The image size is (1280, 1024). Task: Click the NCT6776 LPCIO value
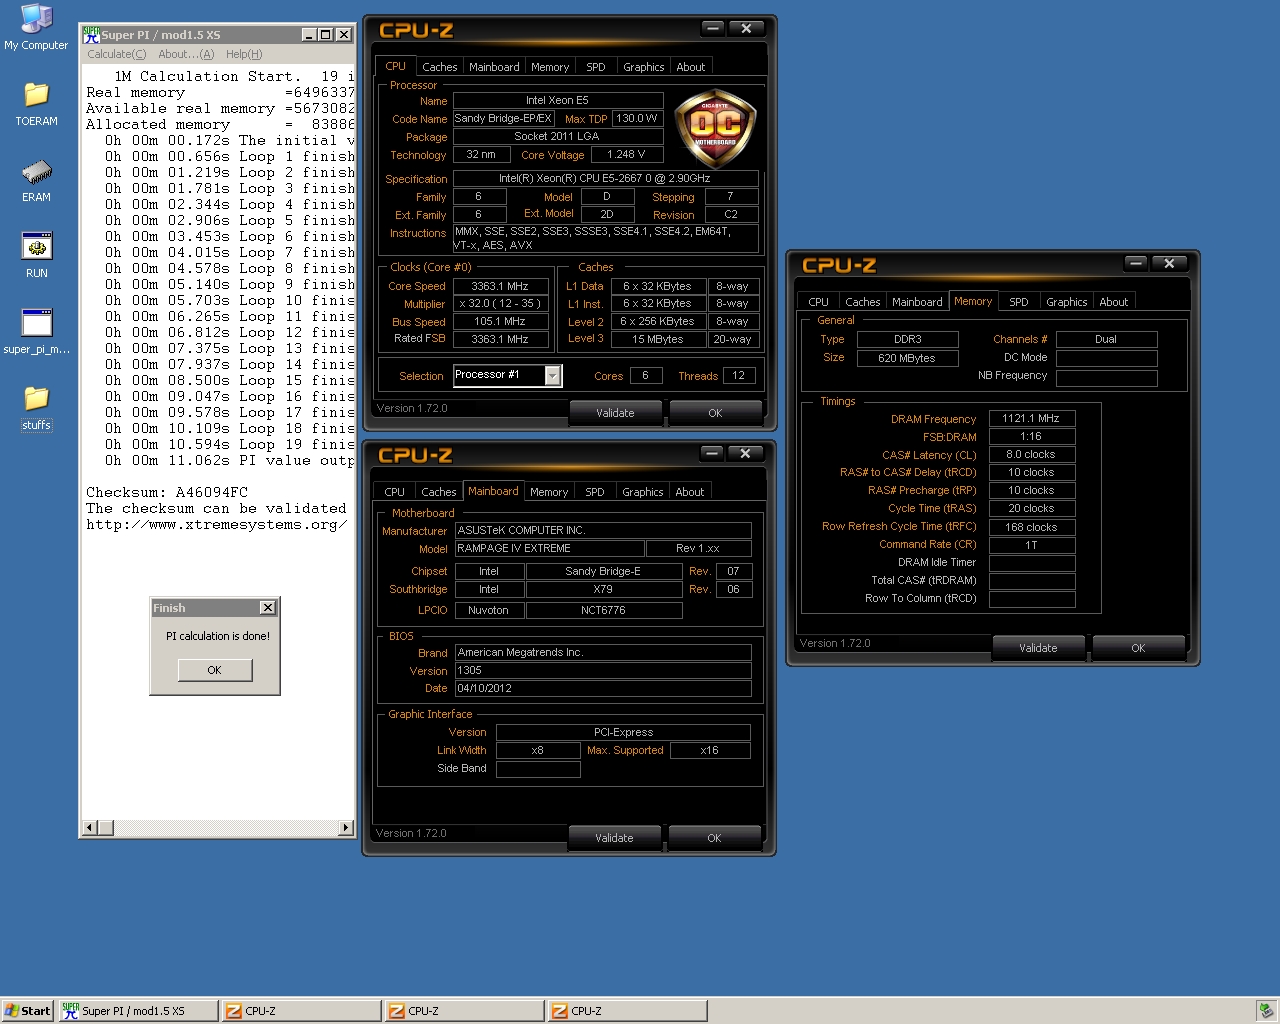click(604, 610)
